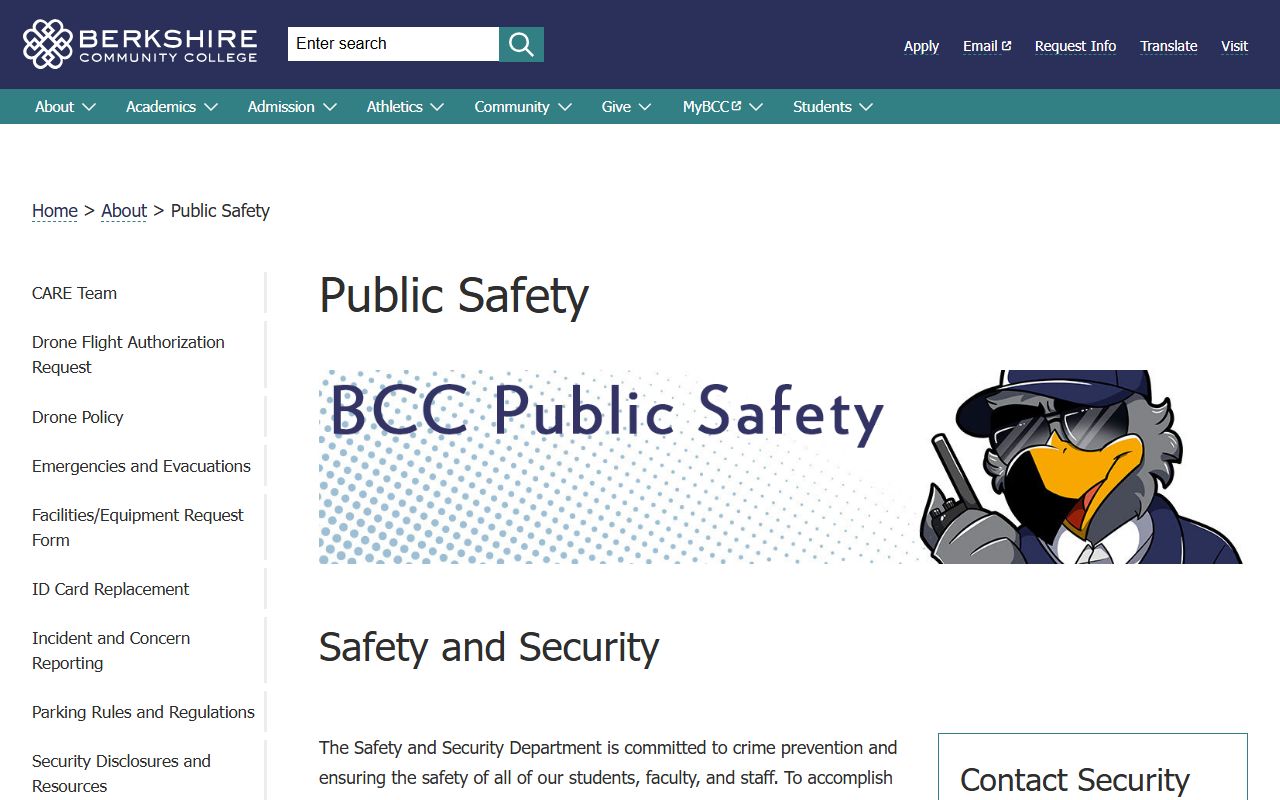1280x800 pixels.
Task: Click the Contact Security box heading
Action: point(1075,780)
